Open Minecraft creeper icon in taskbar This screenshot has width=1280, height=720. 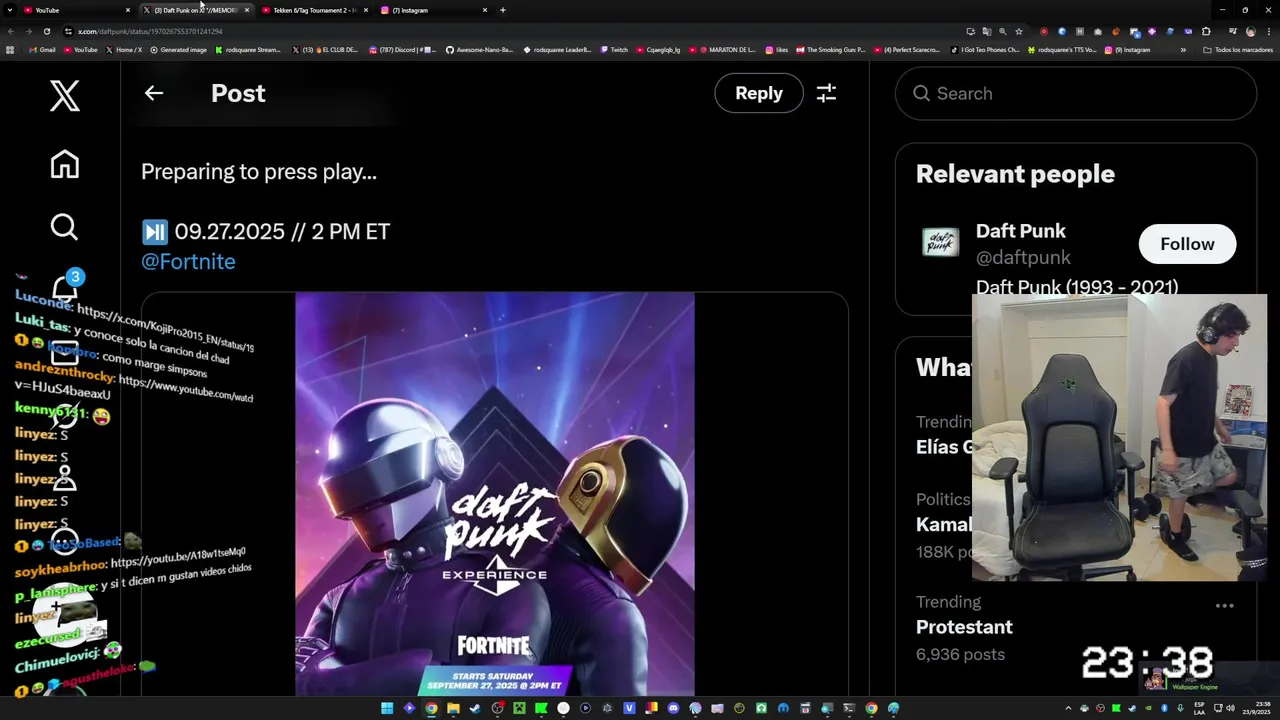click(519, 708)
